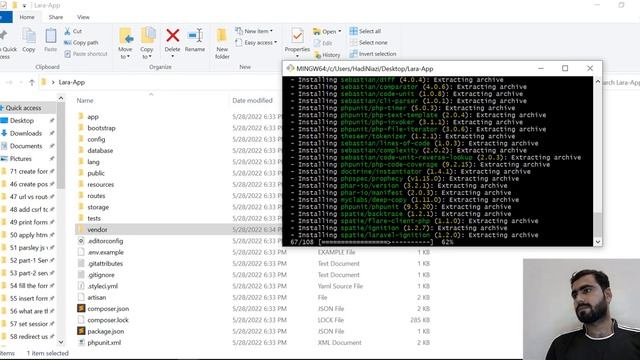Click History in the Open group
This screenshot has width=640, height=360.
[327, 55]
